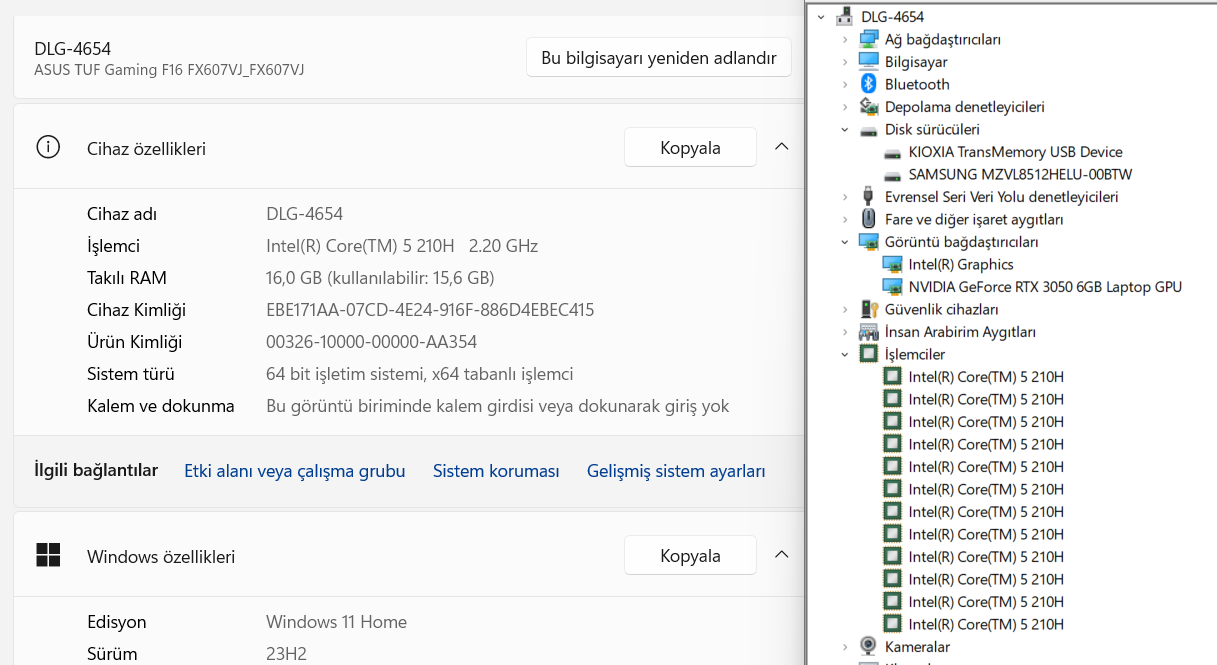This screenshot has width=1217, height=665.
Task: Click the Windows özellikleri logo icon
Action: tap(48, 556)
